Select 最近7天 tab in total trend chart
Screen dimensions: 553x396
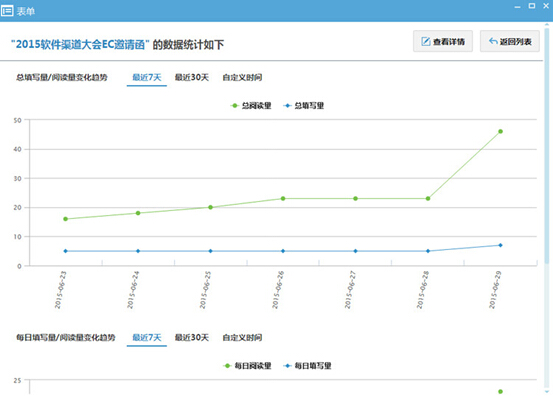[147, 77]
